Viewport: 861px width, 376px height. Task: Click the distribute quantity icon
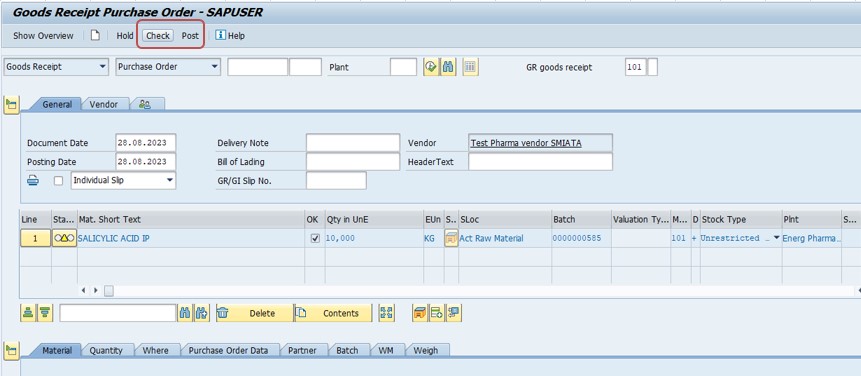point(454,313)
